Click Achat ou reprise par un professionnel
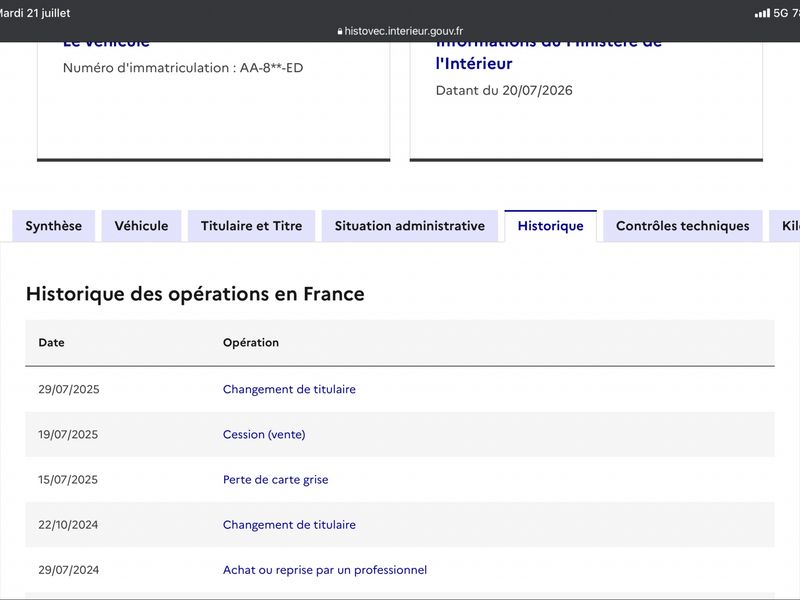 325,570
